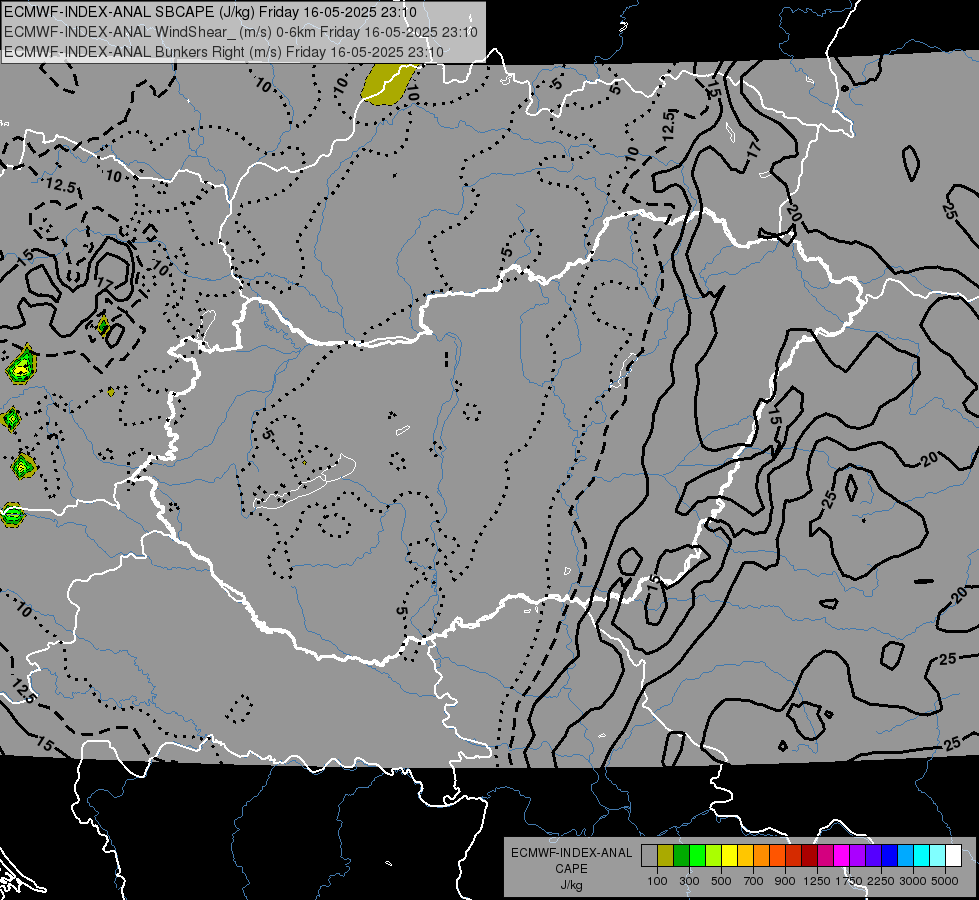Click the J/kg unit label in the legend

tap(571, 886)
